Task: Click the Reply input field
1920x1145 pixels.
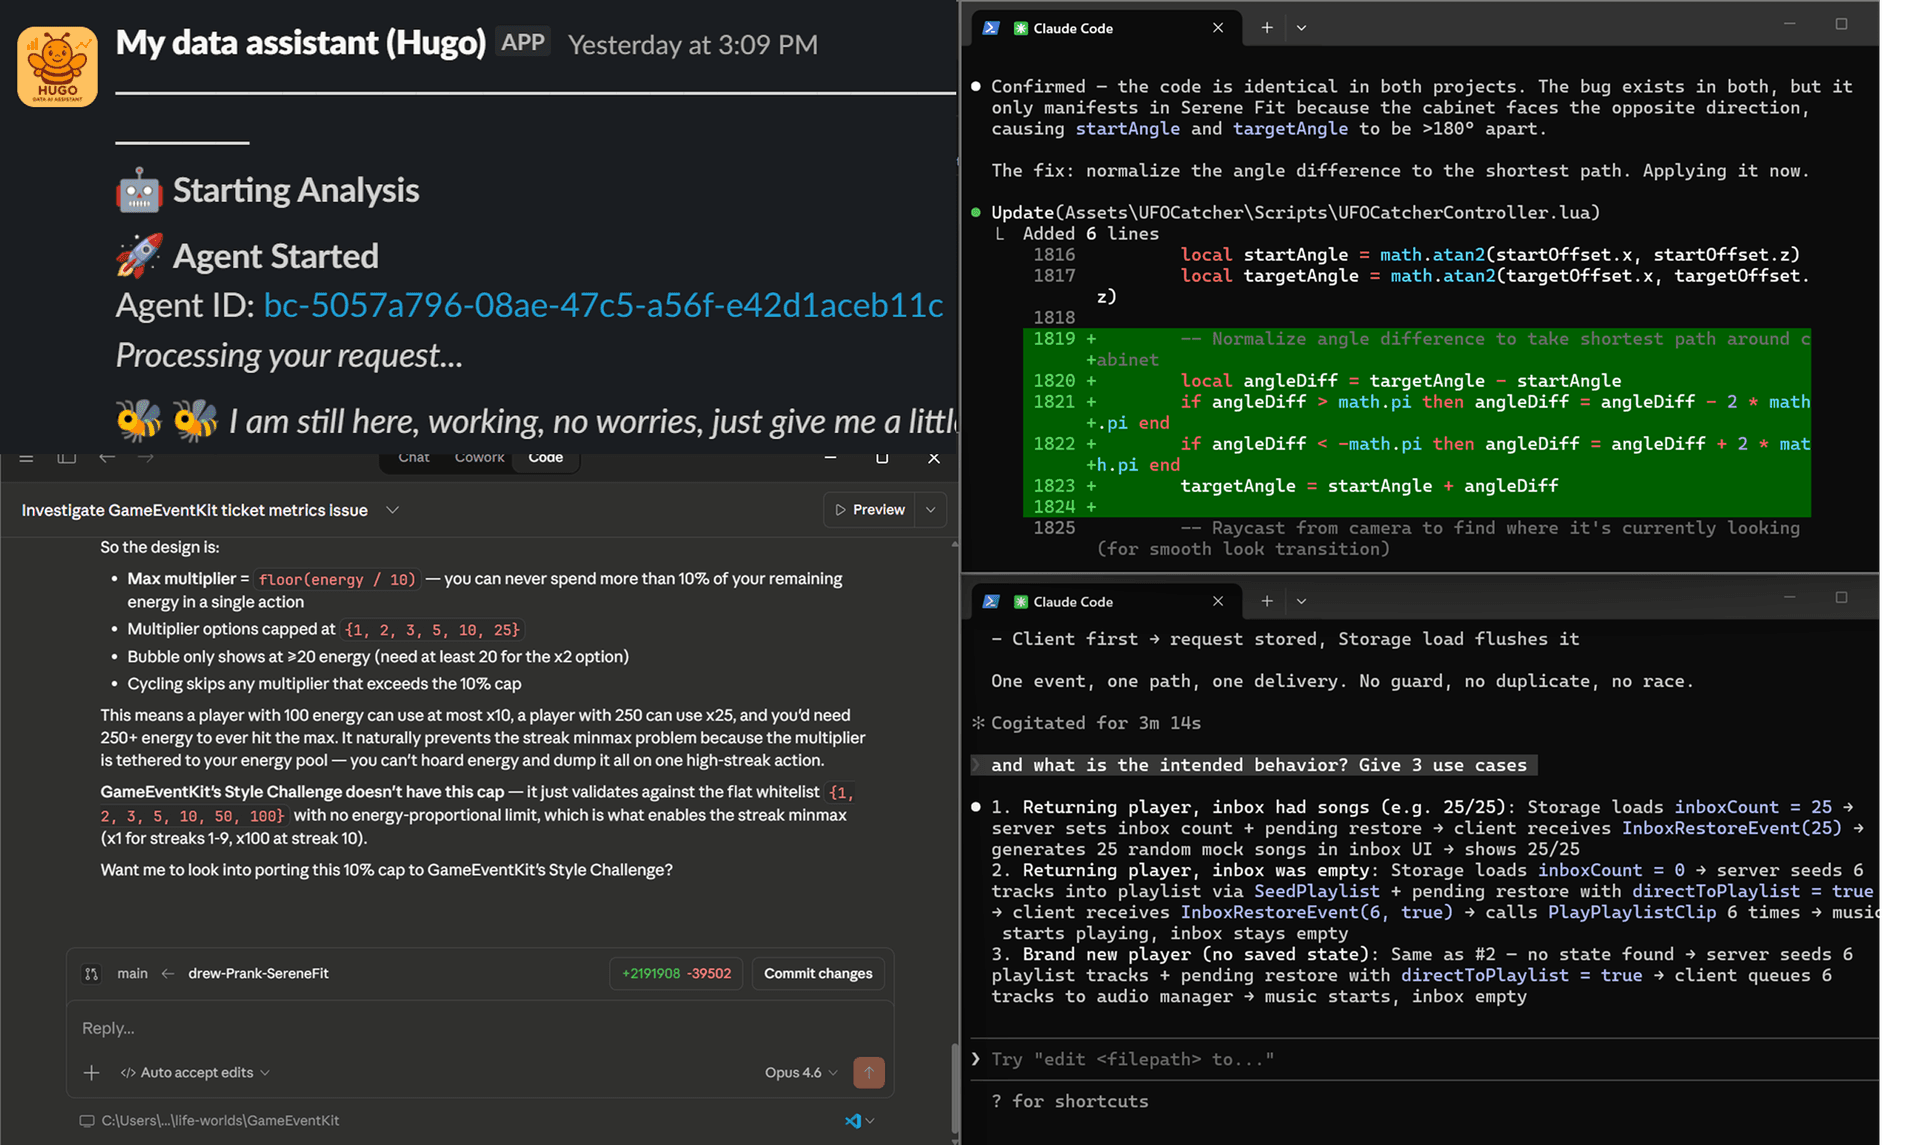Action: coord(400,1027)
